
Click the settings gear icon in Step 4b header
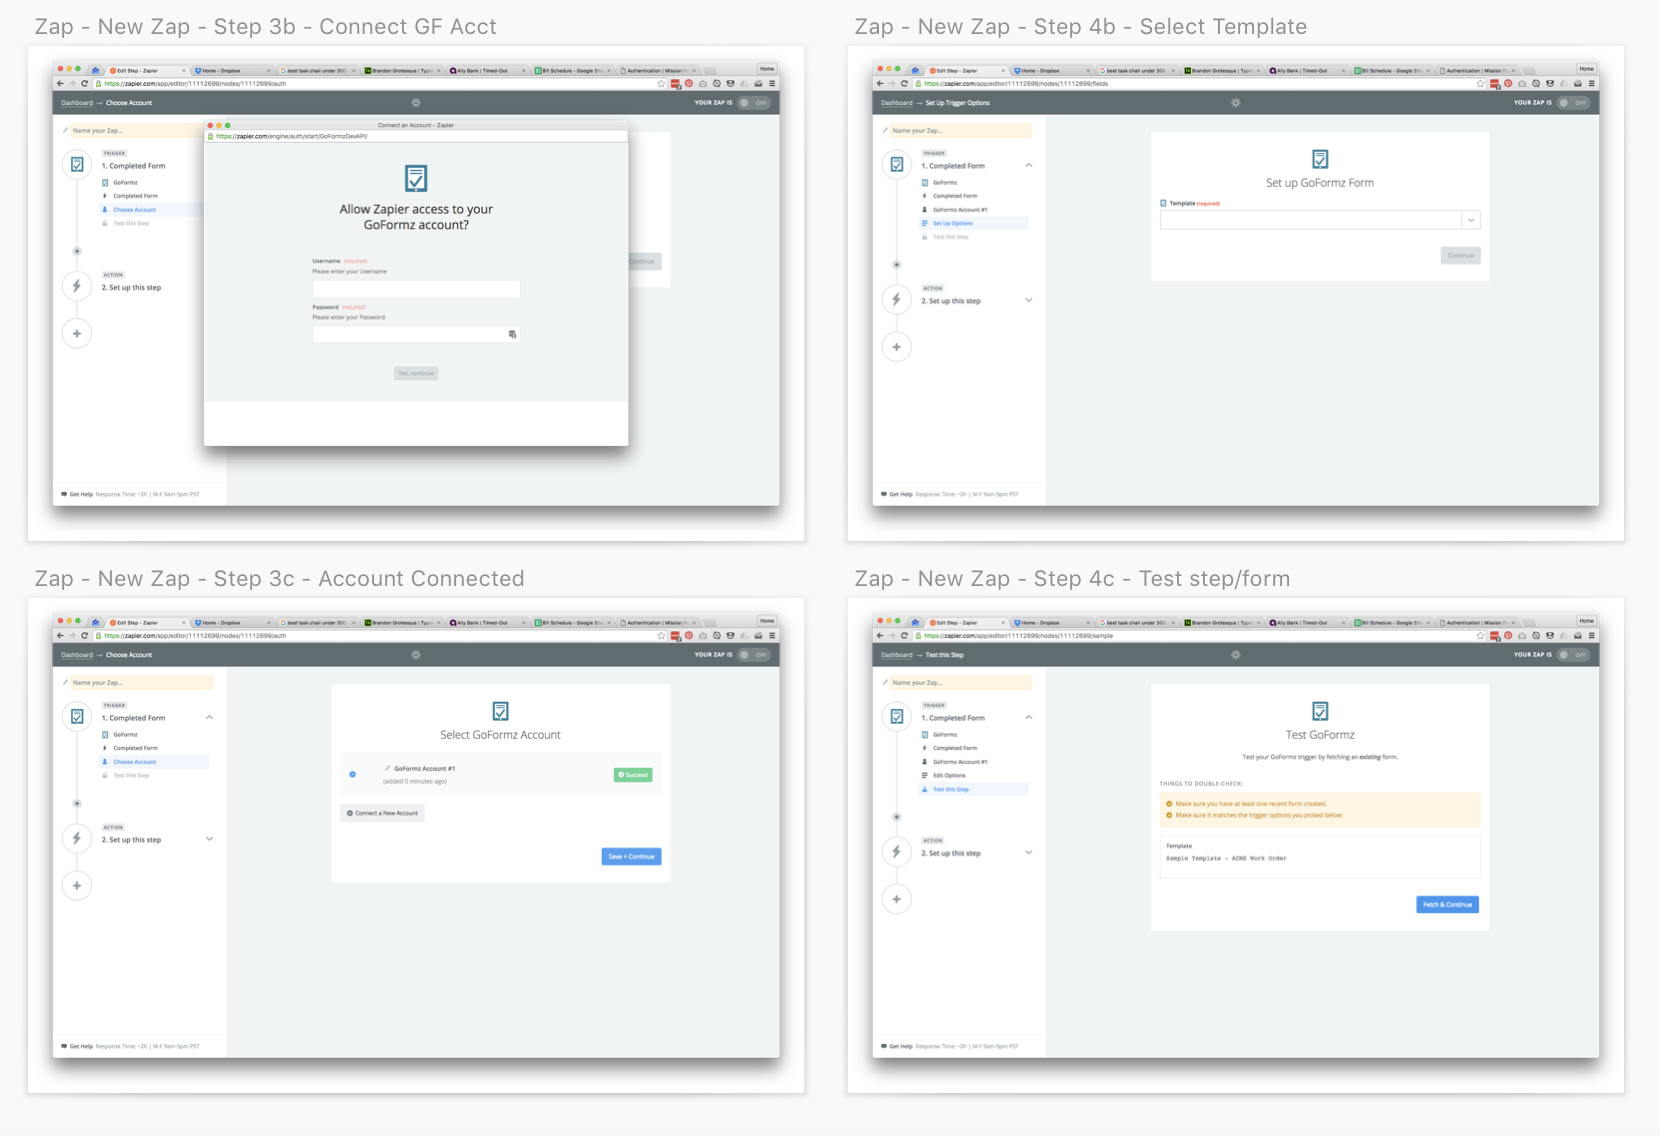pyautogui.click(x=1236, y=103)
